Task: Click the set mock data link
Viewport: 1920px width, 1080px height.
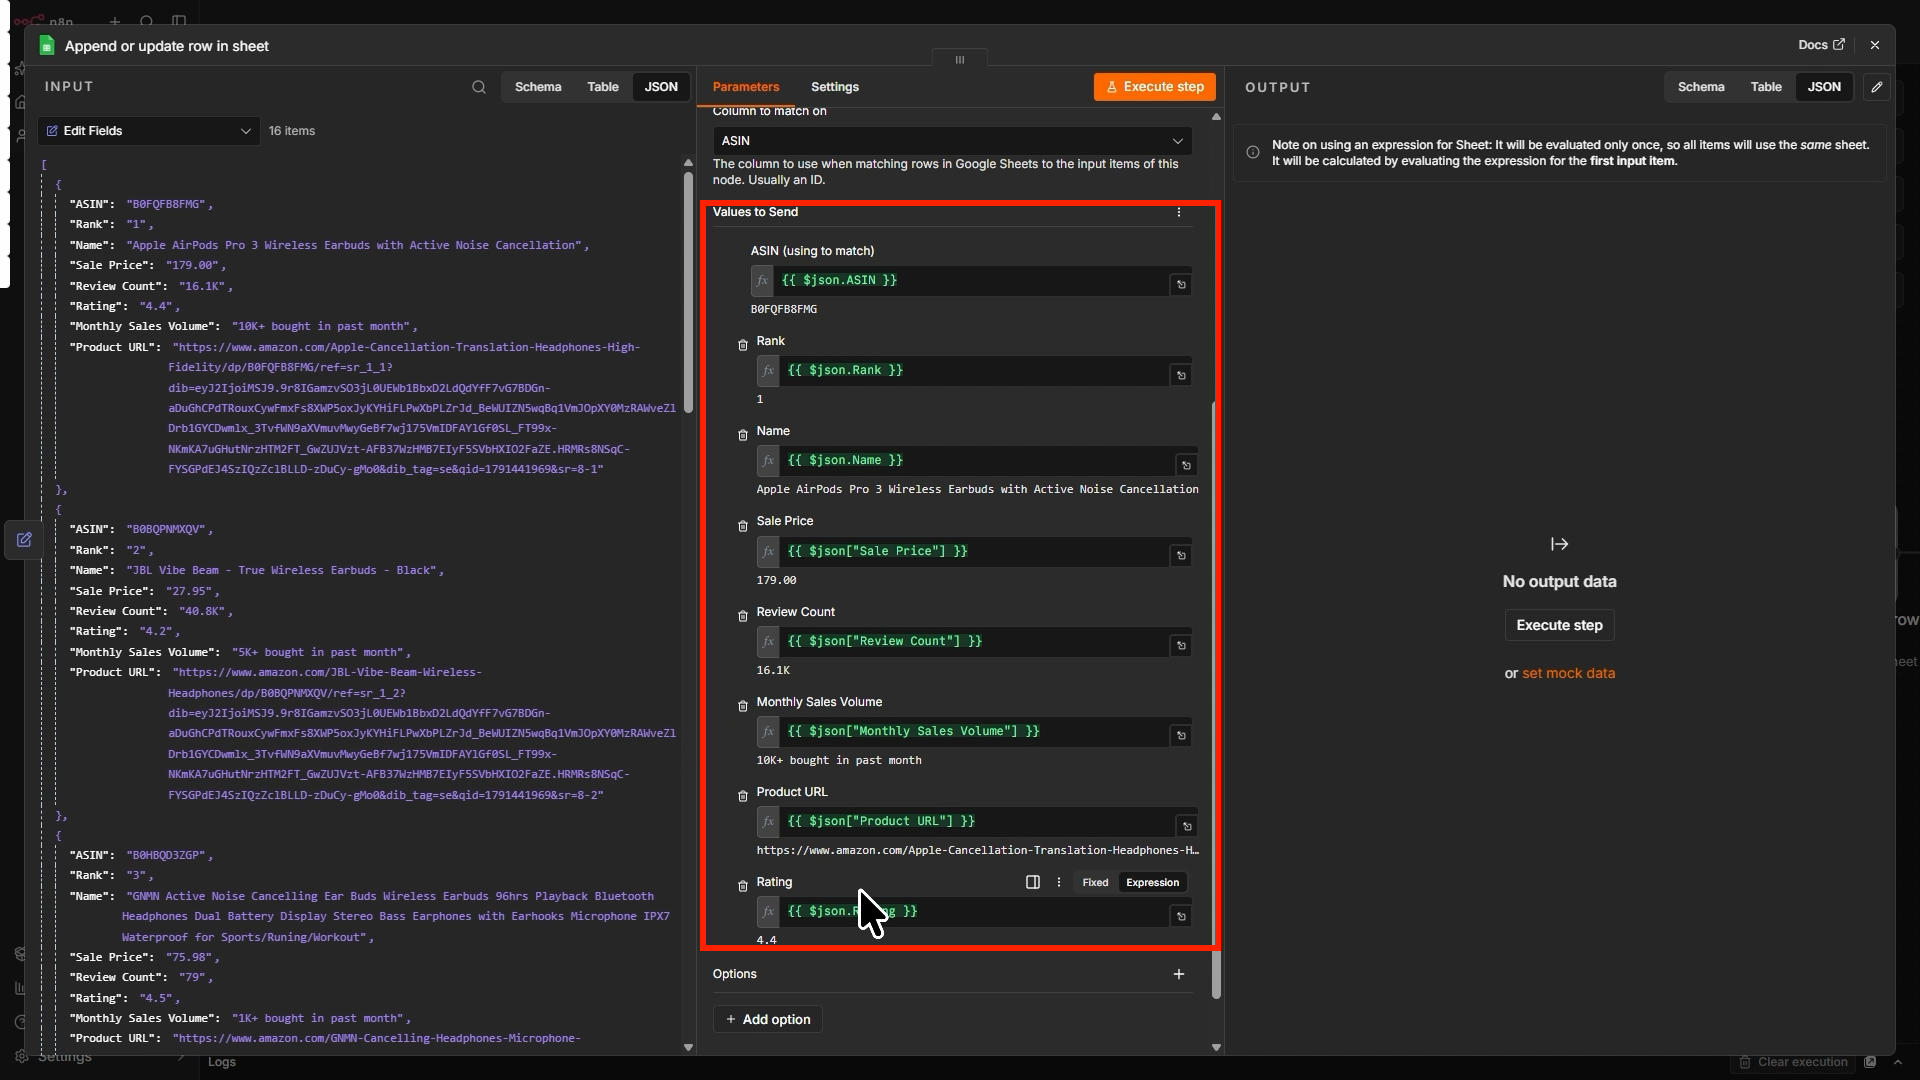Action: pyautogui.click(x=1568, y=673)
